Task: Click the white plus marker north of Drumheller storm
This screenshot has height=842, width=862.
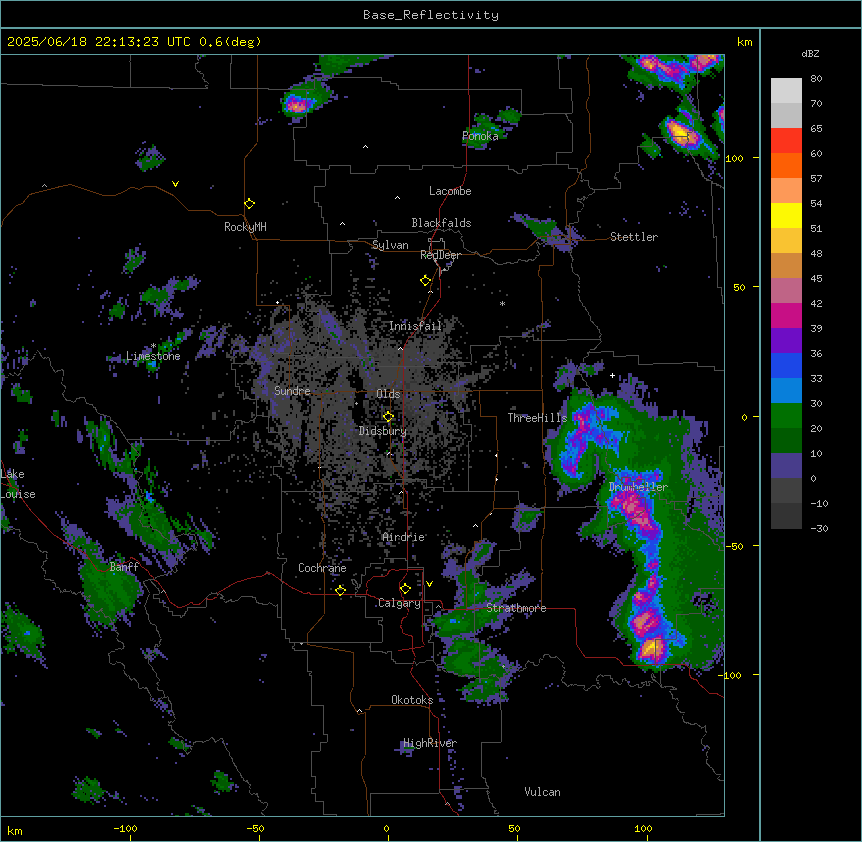Action: [x=612, y=375]
